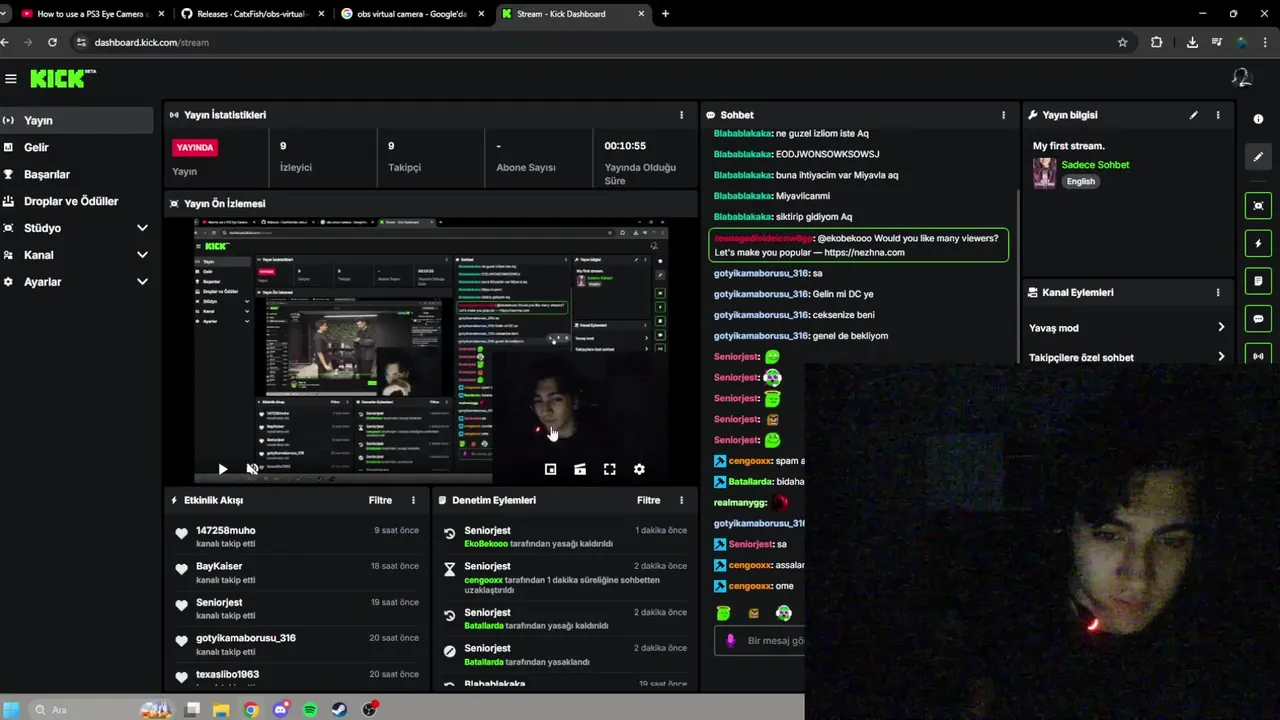Toggle the moderation actions document widget icon

[x=1258, y=281]
